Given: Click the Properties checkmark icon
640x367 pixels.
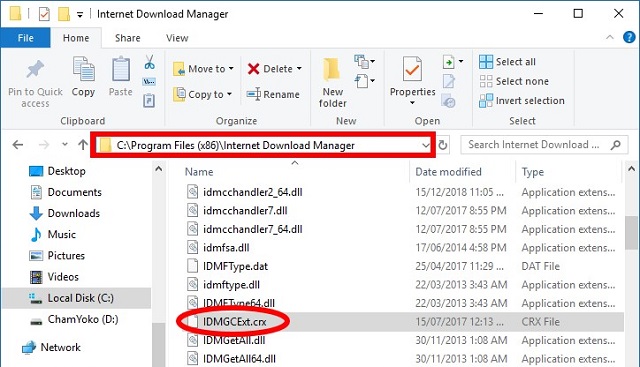Looking at the screenshot, I should (412, 69).
